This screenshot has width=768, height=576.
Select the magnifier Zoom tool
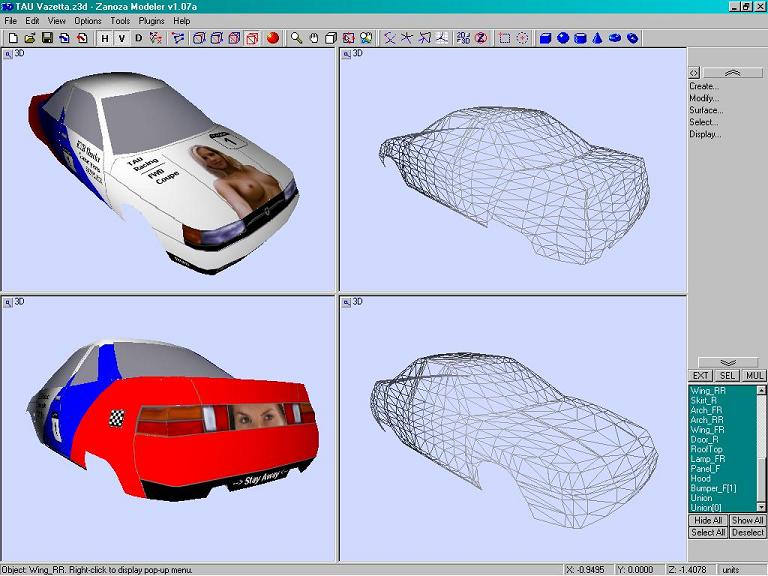tap(296, 38)
